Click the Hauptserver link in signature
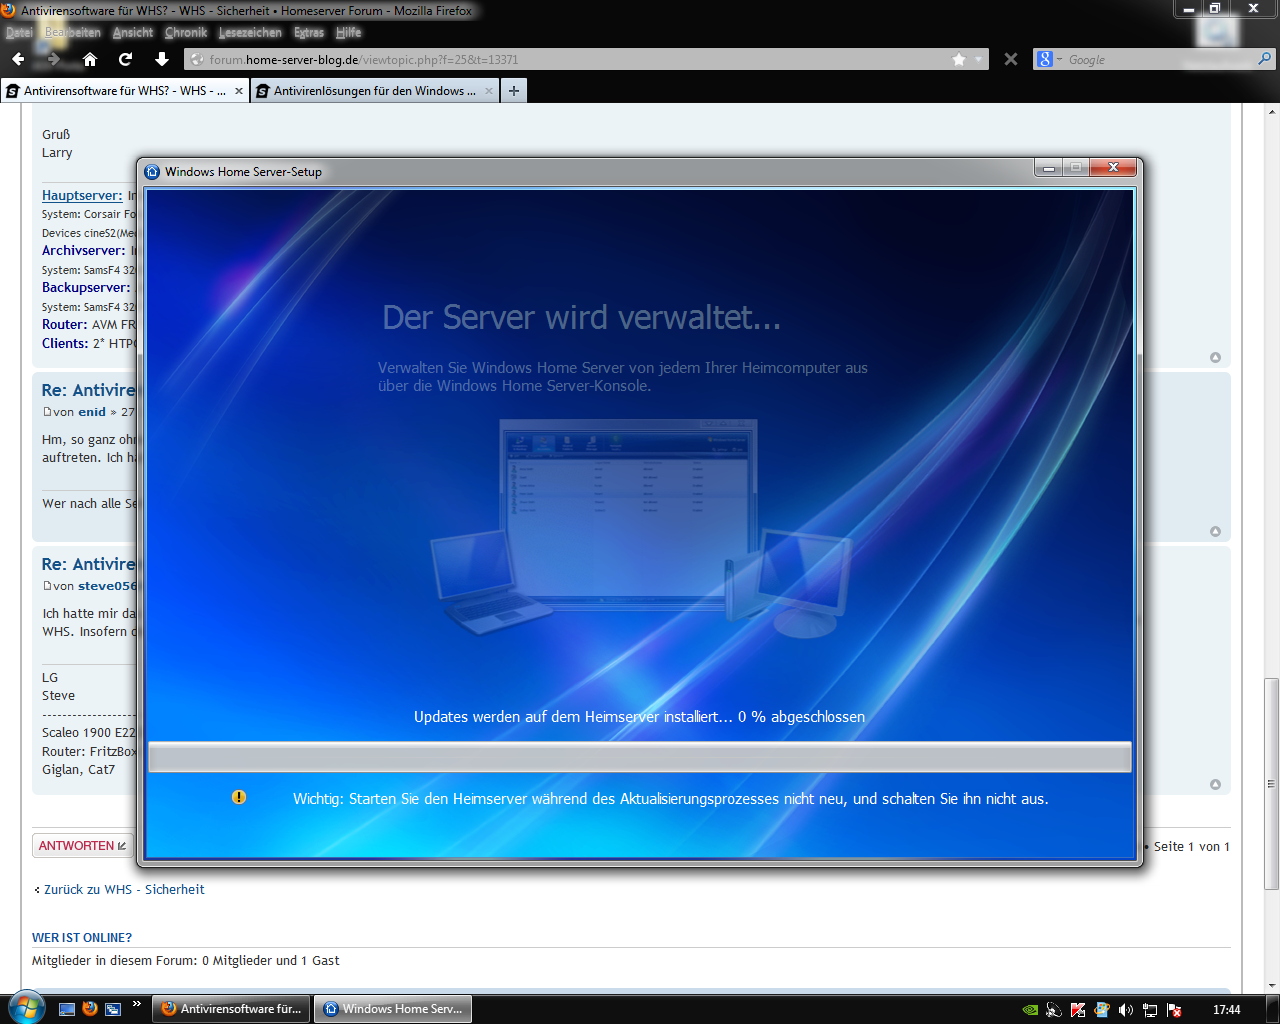This screenshot has width=1280, height=1024. (82, 195)
